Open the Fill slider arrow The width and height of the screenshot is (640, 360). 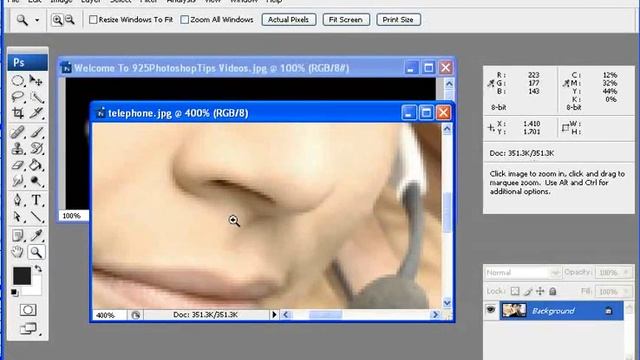pos(627,291)
